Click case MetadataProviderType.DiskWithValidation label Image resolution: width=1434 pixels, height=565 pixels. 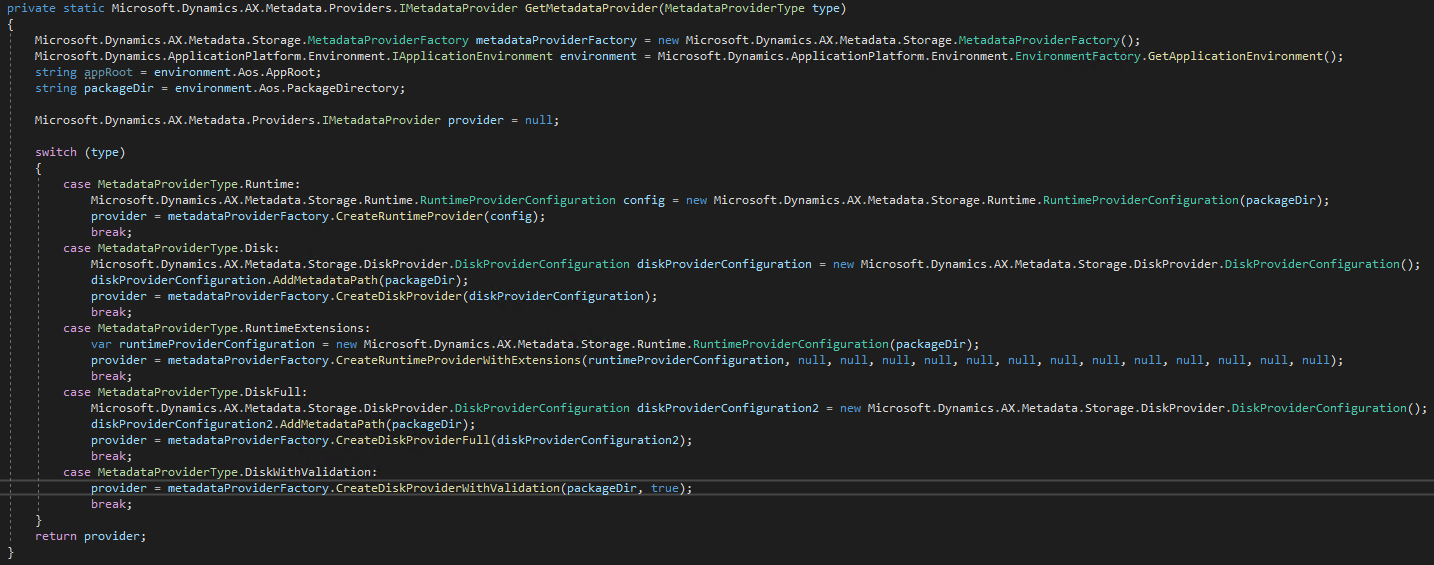pos(220,472)
